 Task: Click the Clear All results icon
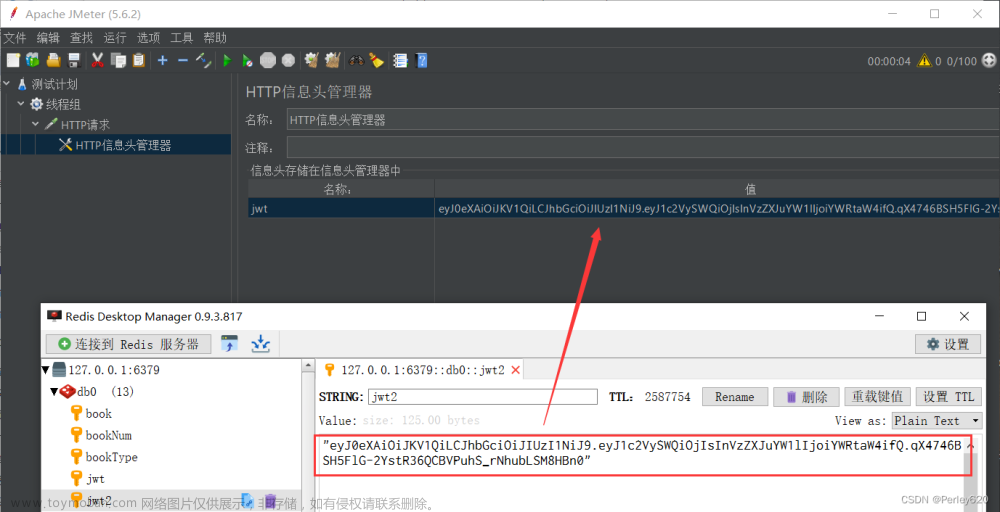click(x=332, y=61)
